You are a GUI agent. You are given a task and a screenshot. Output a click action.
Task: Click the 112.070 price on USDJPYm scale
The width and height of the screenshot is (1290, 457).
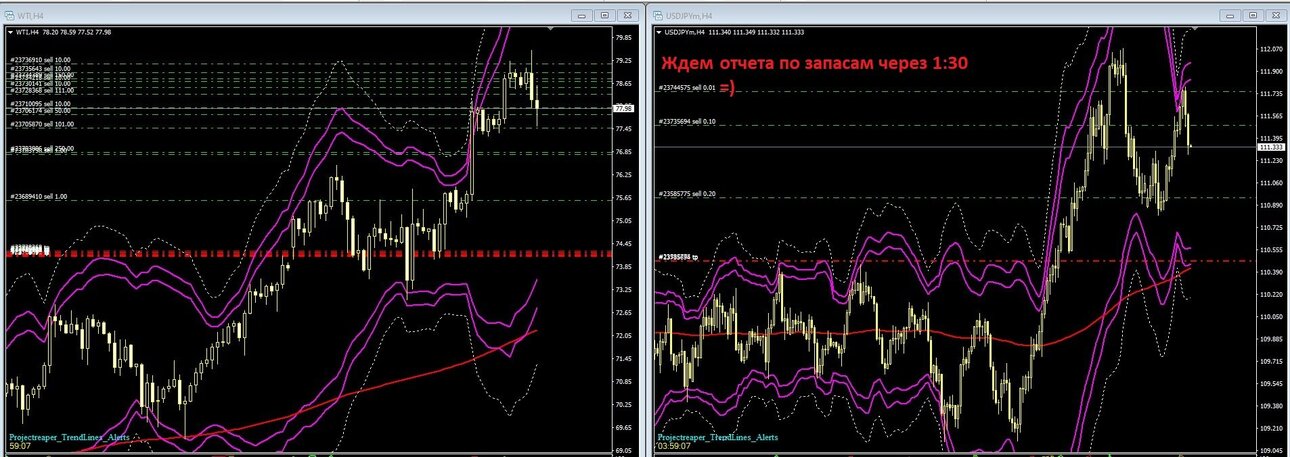(x=1272, y=49)
